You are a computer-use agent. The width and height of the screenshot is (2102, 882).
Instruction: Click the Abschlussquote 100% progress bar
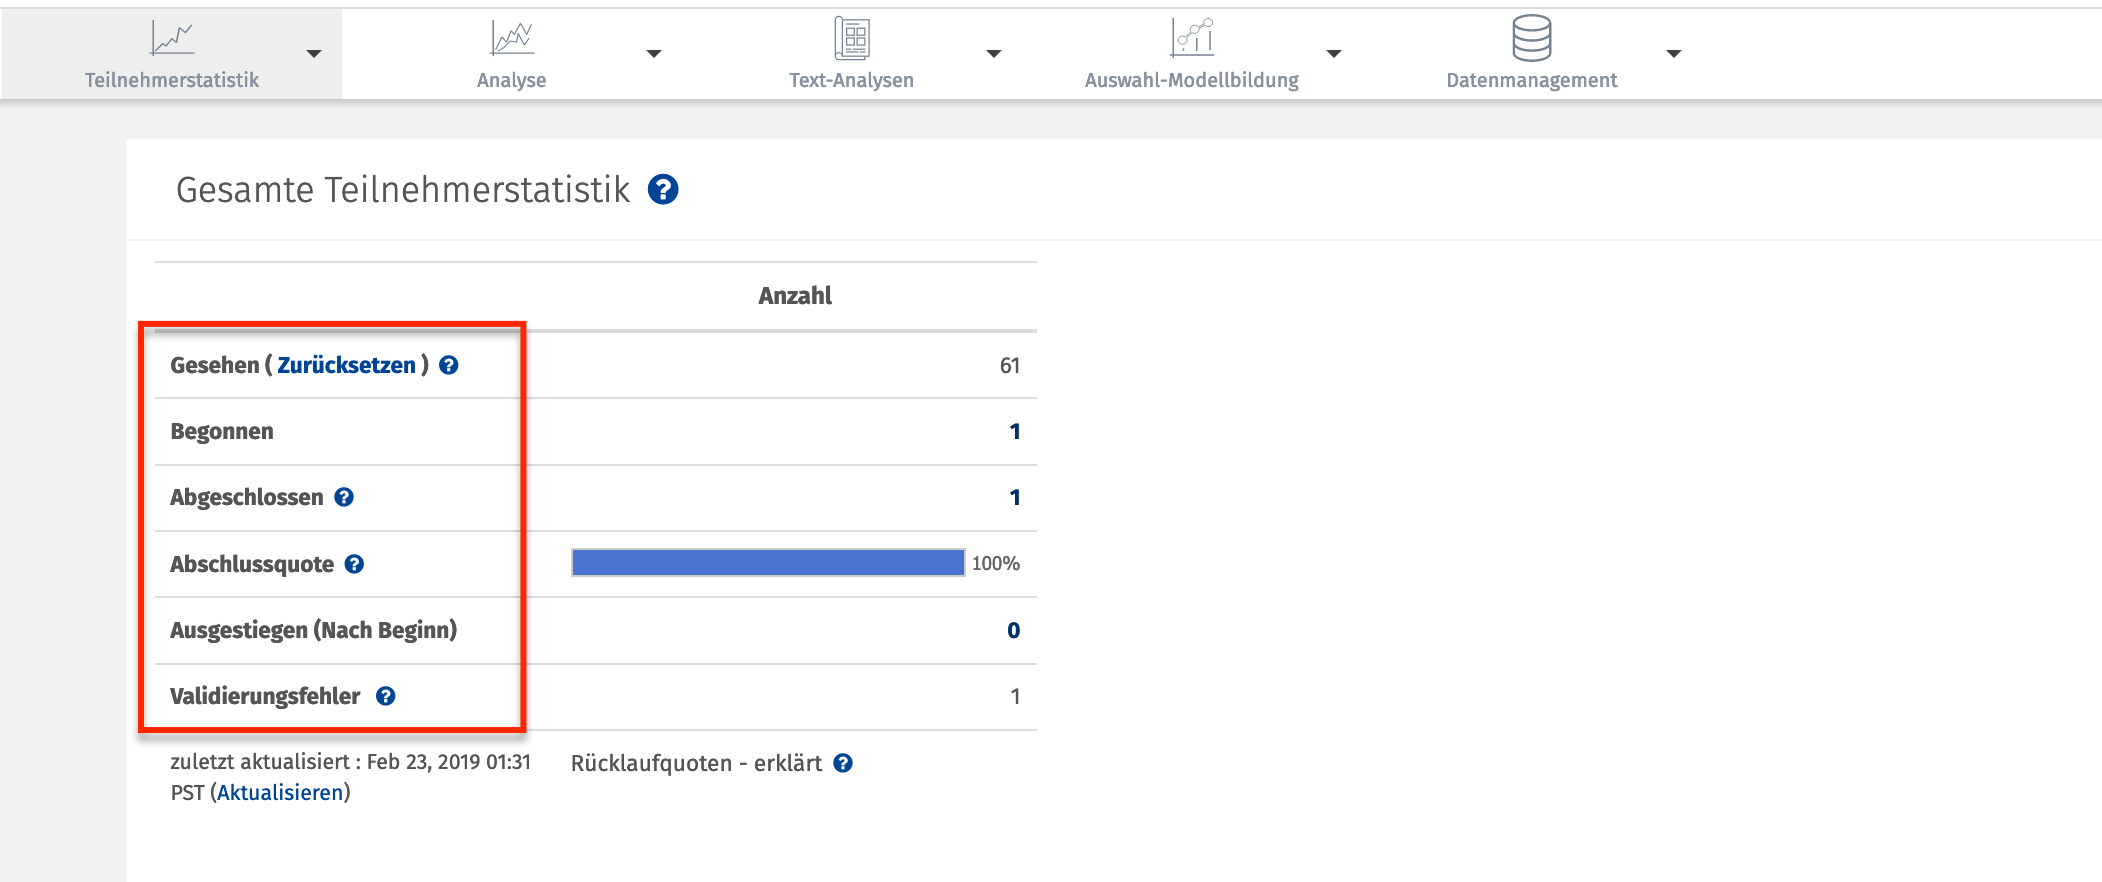[x=767, y=563]
